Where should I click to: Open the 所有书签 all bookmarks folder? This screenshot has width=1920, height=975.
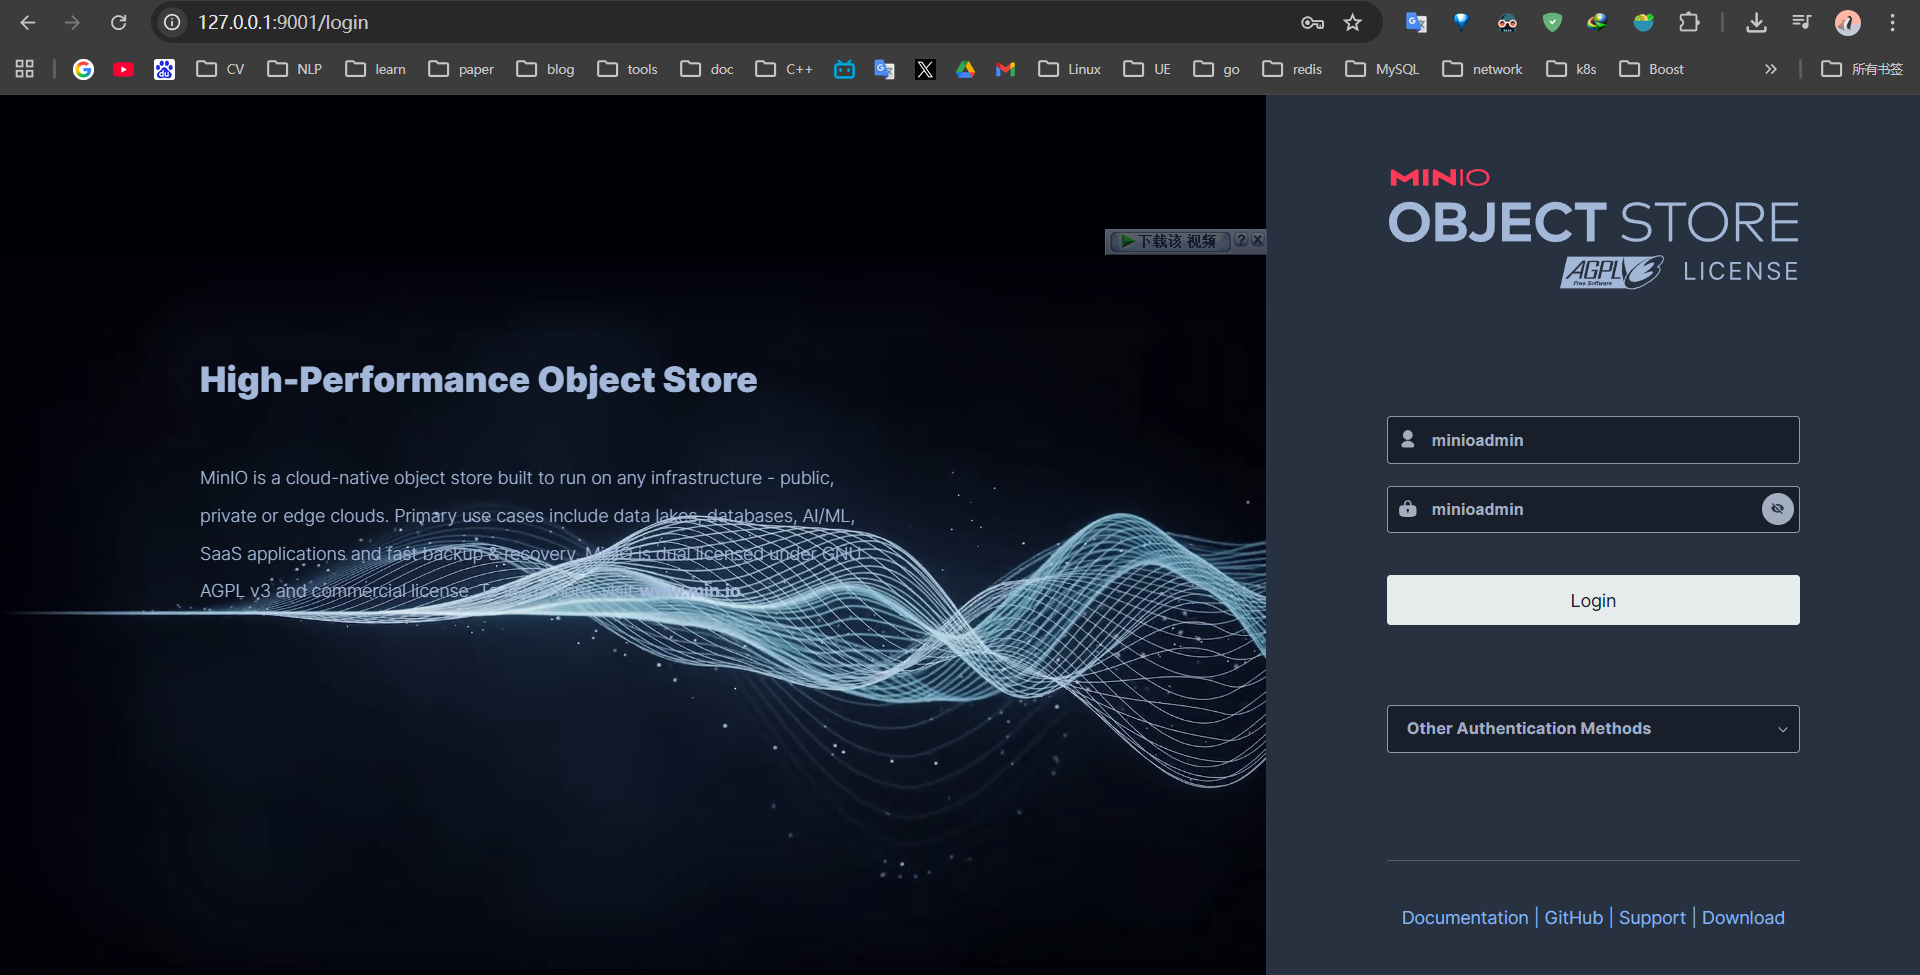tap(1863, 69)
